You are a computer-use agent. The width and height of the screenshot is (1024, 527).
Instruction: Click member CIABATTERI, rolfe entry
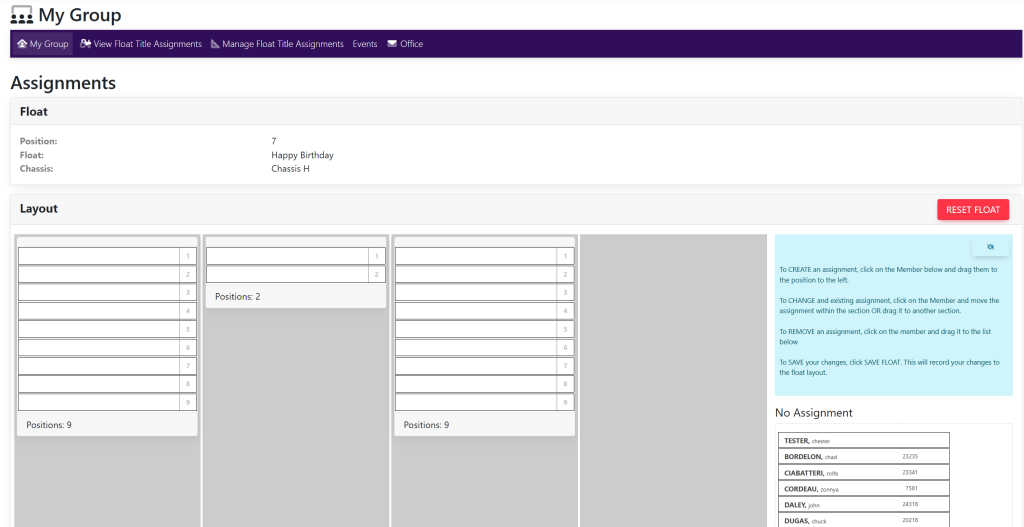(862, 472)
